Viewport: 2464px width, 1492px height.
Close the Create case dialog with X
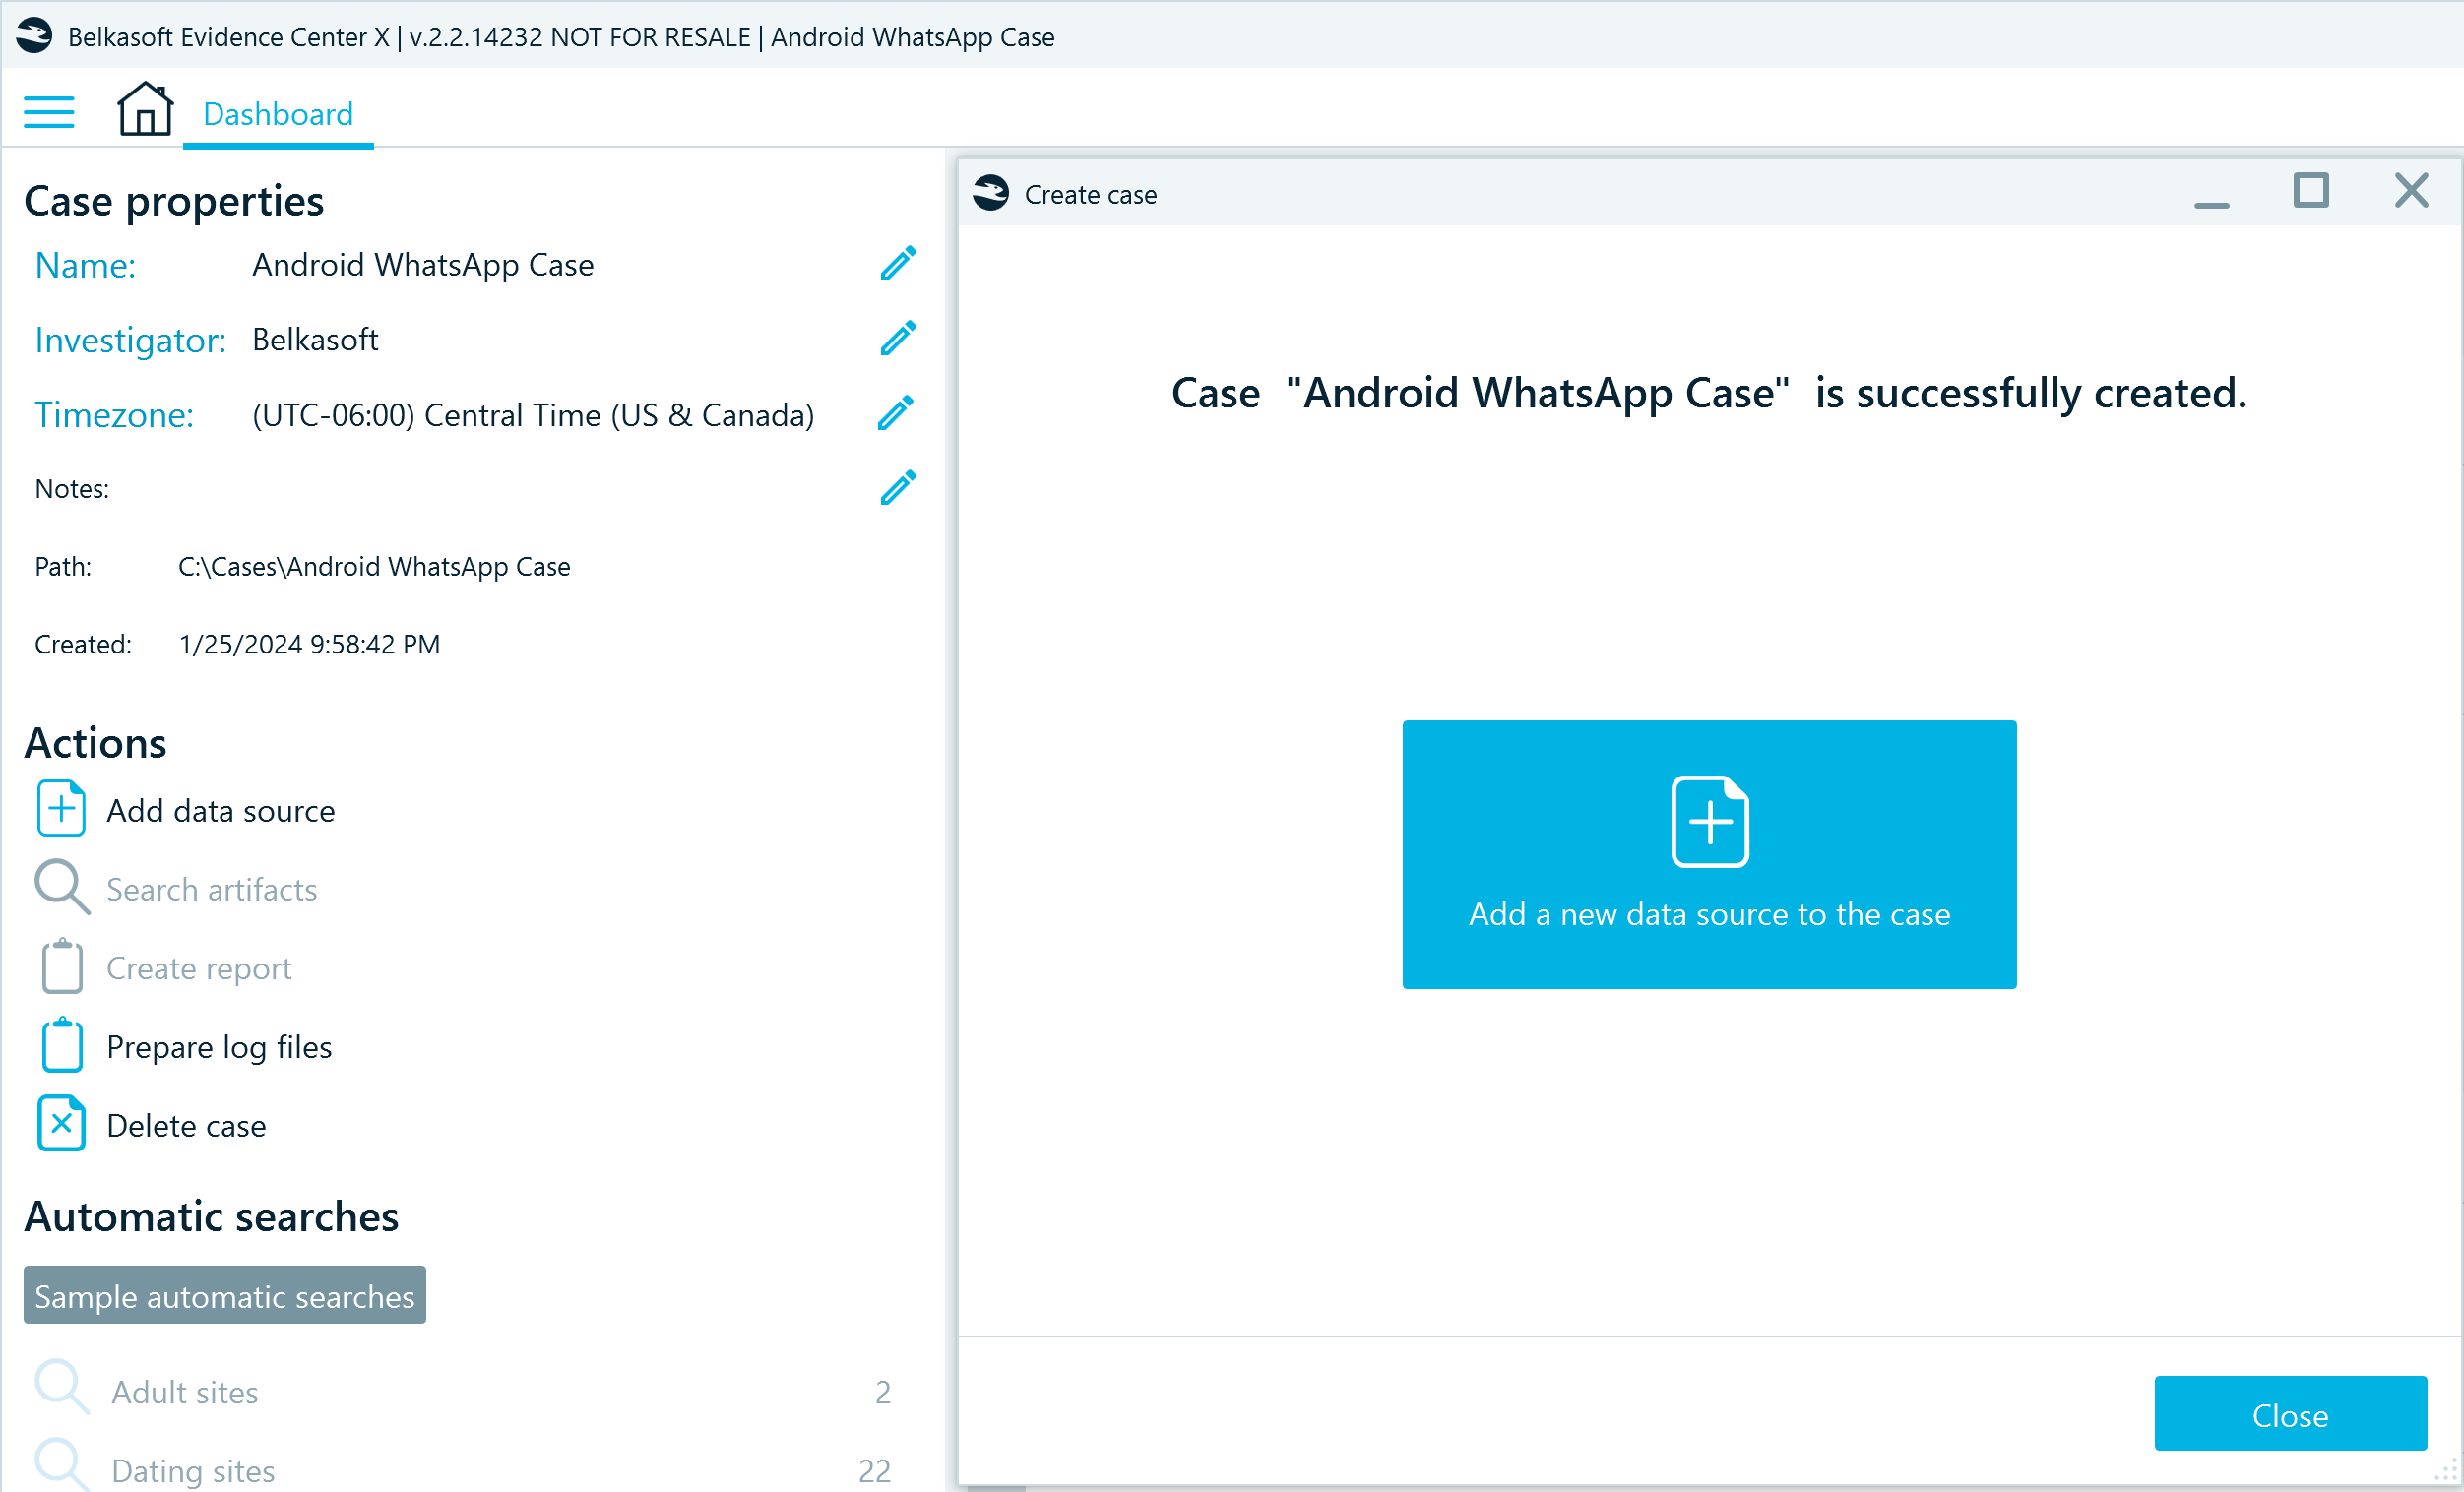point(2412,190)
